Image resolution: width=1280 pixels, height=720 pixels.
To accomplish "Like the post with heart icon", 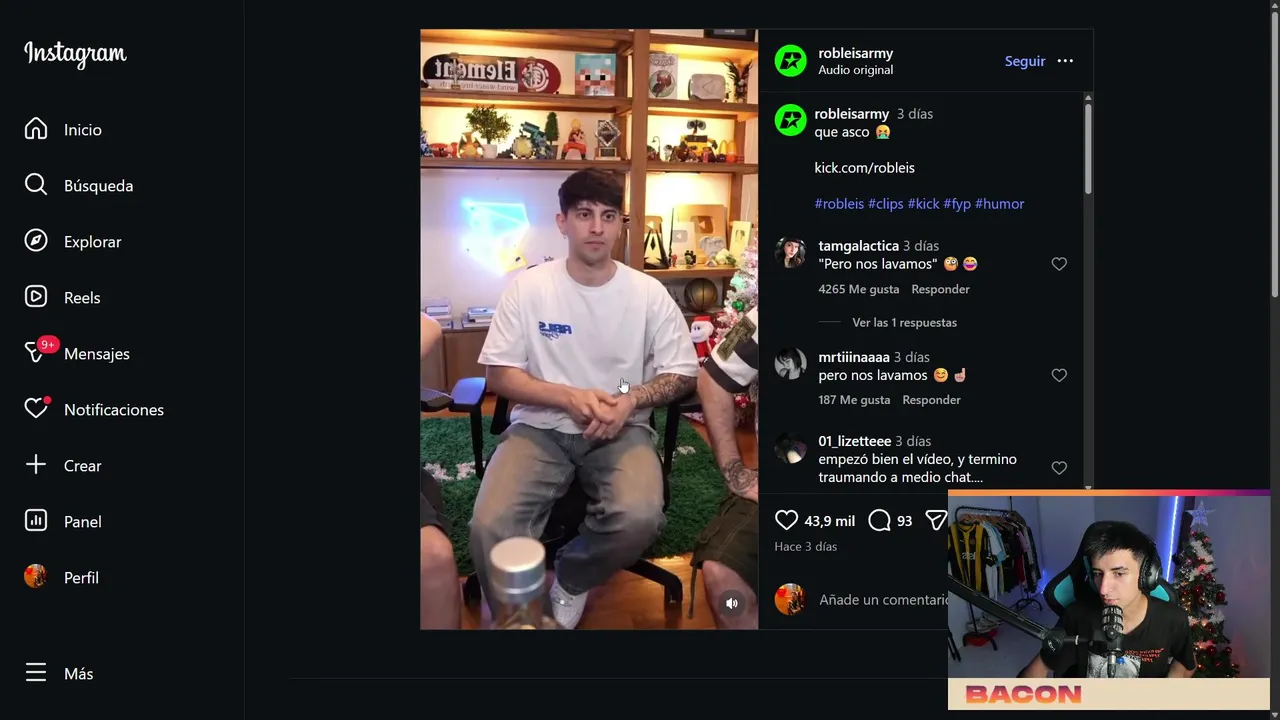I will [787, 520].
